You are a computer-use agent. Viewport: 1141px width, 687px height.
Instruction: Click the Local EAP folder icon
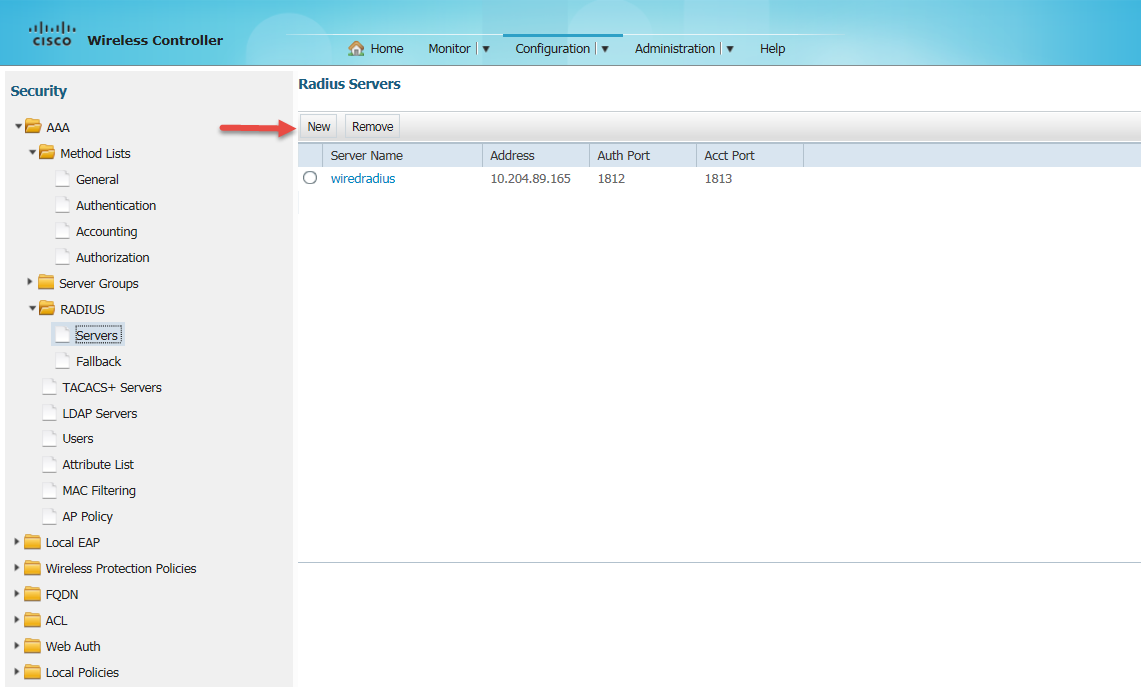[x=32, y=542]
